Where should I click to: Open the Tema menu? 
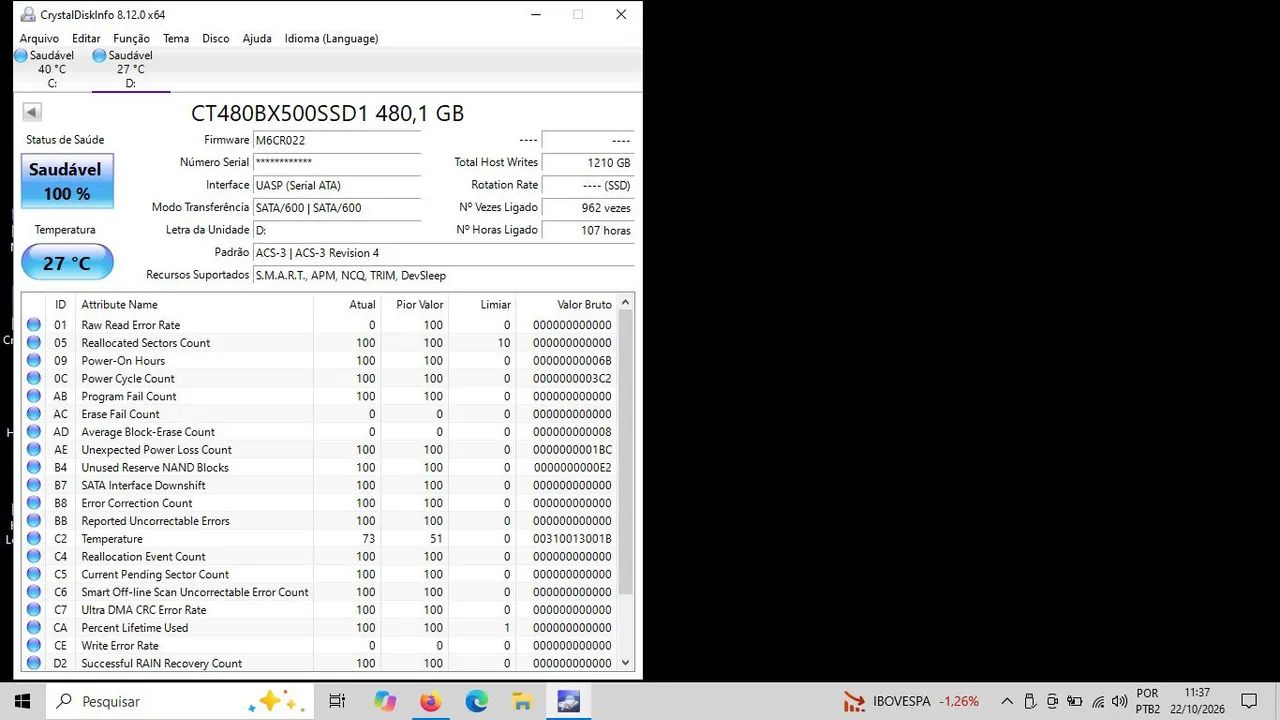tap(176, 38)
